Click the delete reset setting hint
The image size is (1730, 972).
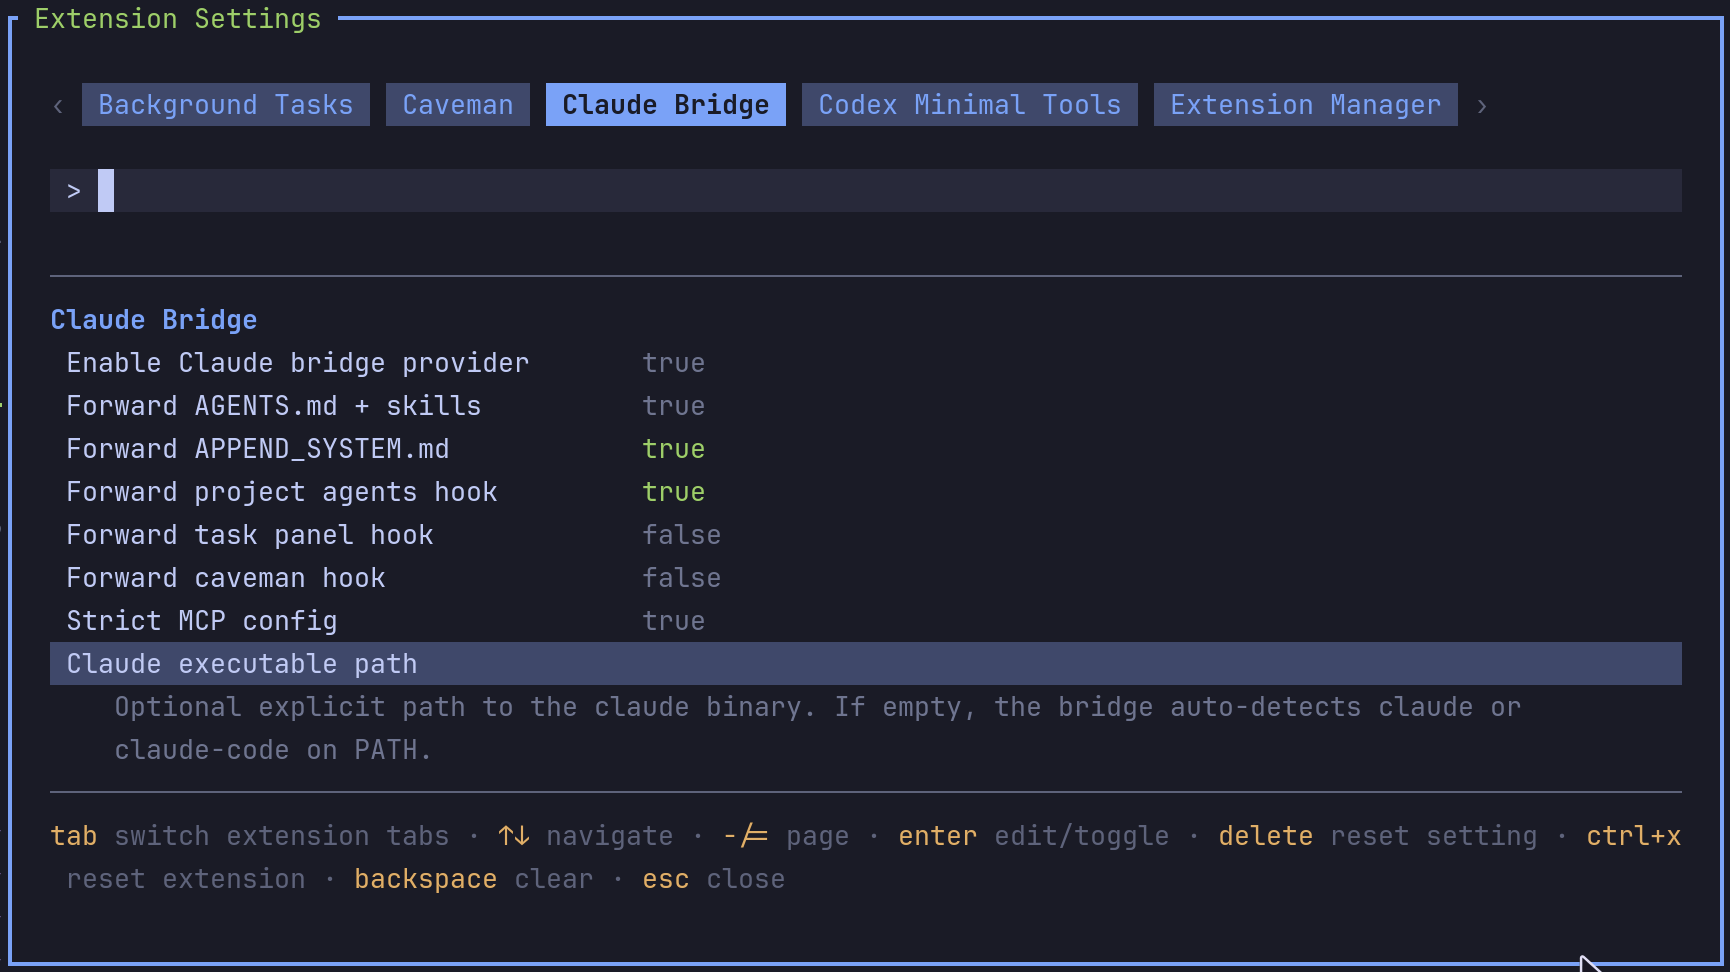(1378, 836)
